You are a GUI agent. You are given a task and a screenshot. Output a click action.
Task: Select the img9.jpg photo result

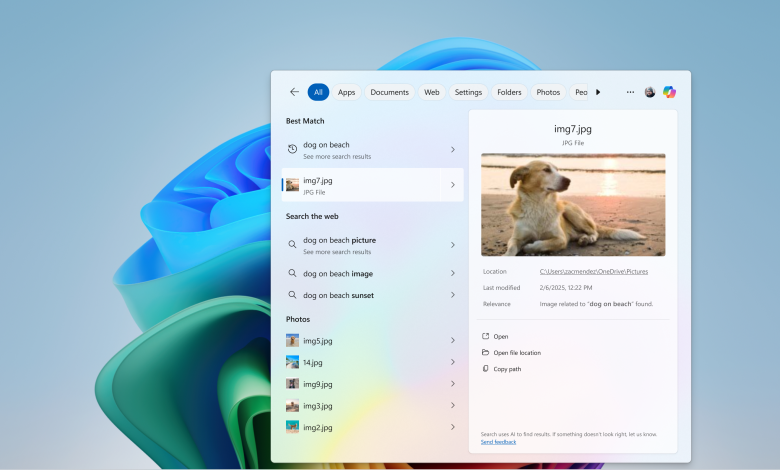point(318,384)
